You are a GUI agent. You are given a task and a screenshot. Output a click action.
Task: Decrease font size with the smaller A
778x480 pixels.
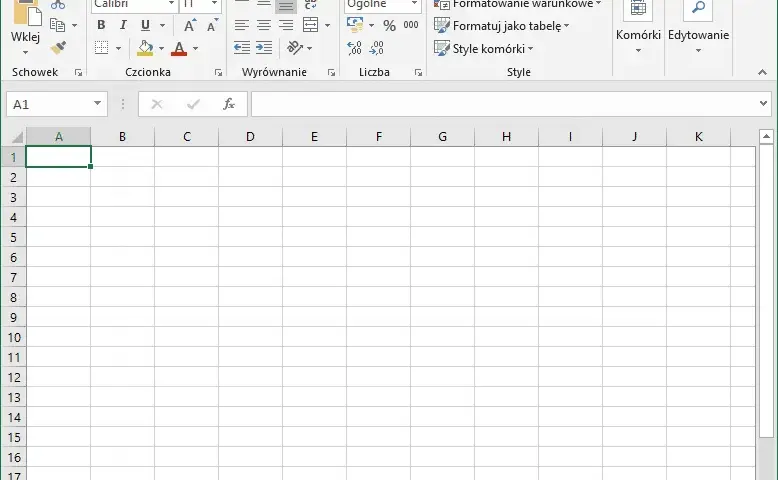coord(212,25)
